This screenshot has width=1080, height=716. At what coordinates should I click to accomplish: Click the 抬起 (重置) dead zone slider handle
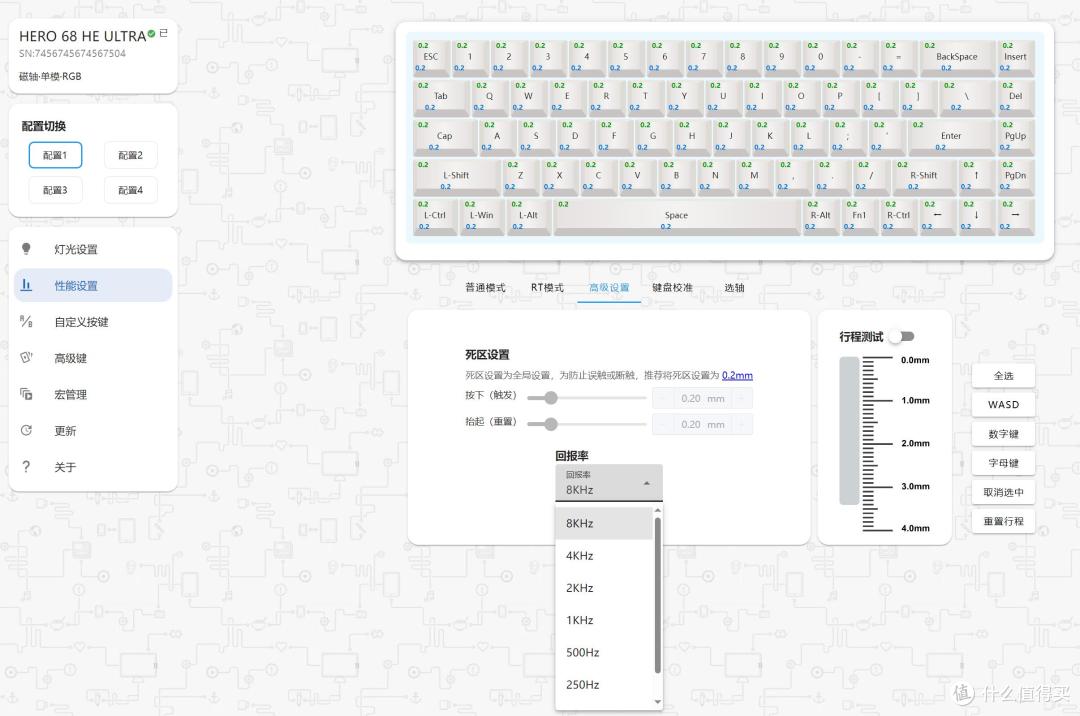coord(550,424)
